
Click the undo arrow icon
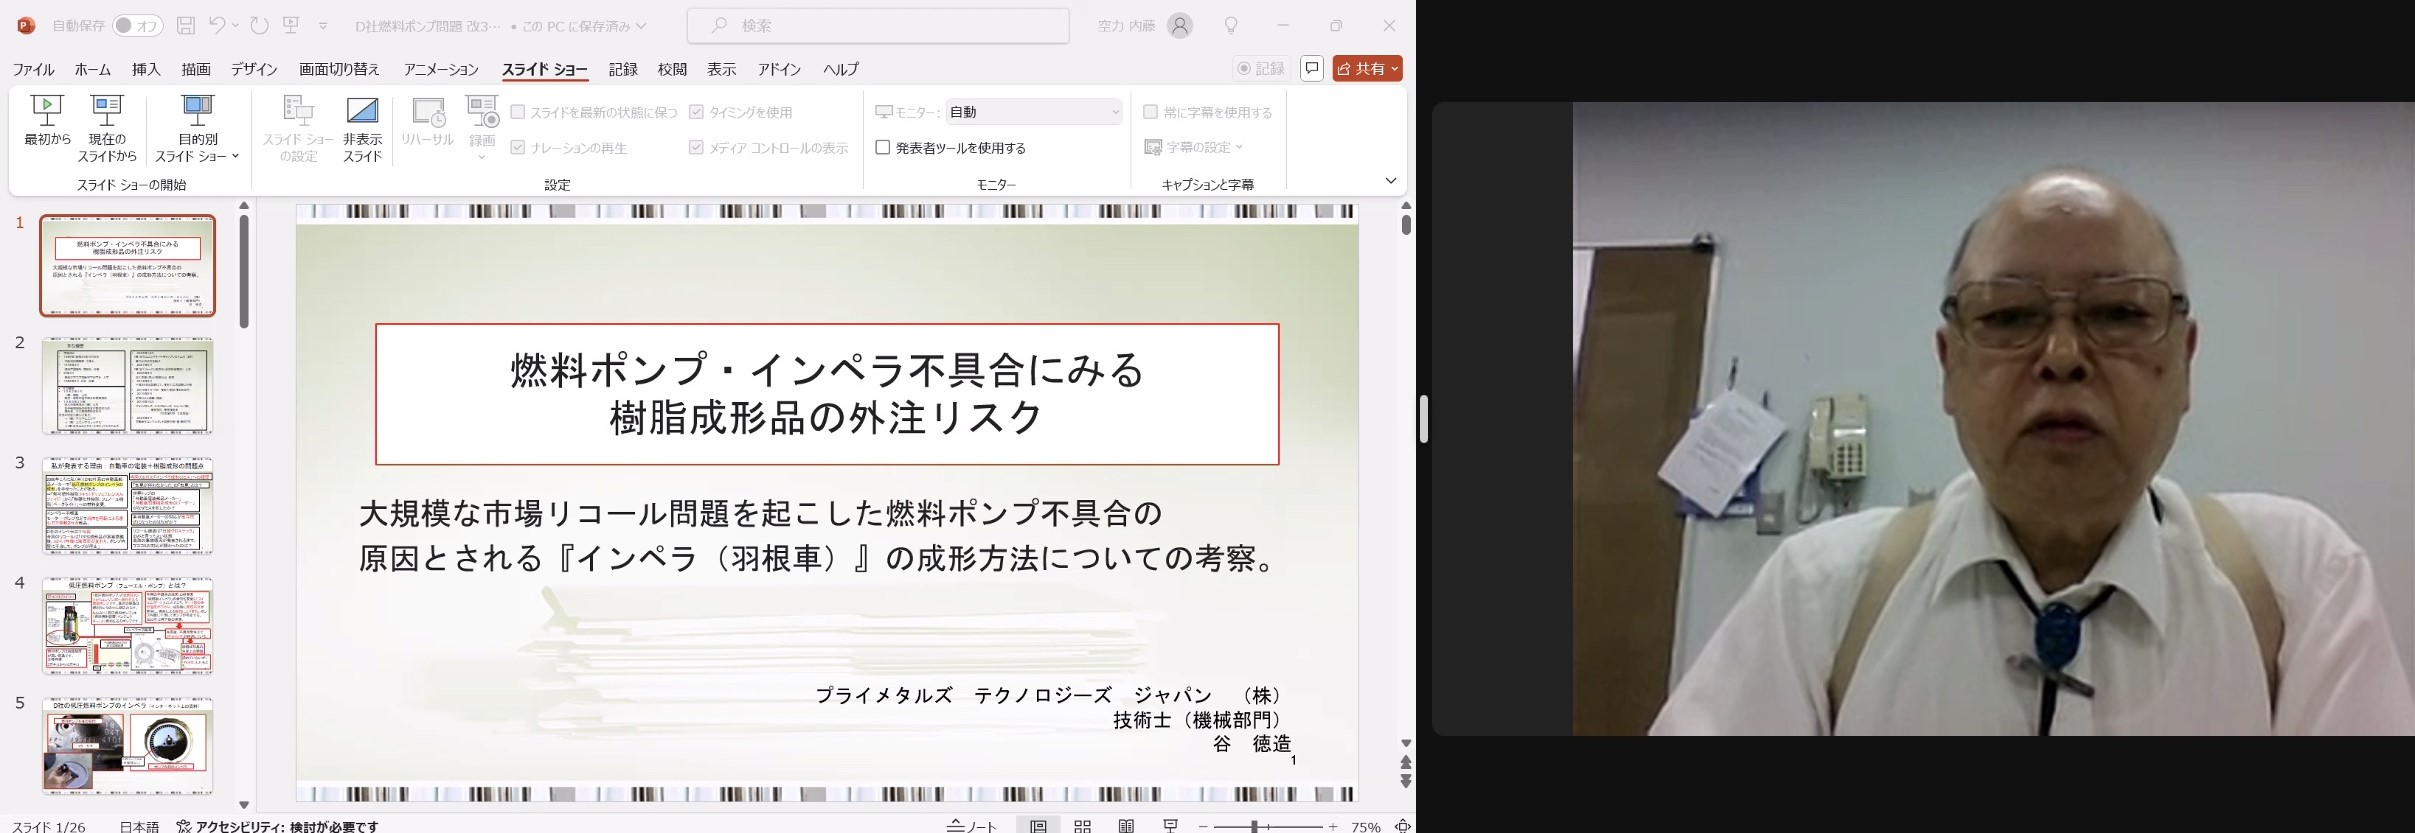(217, 25)
